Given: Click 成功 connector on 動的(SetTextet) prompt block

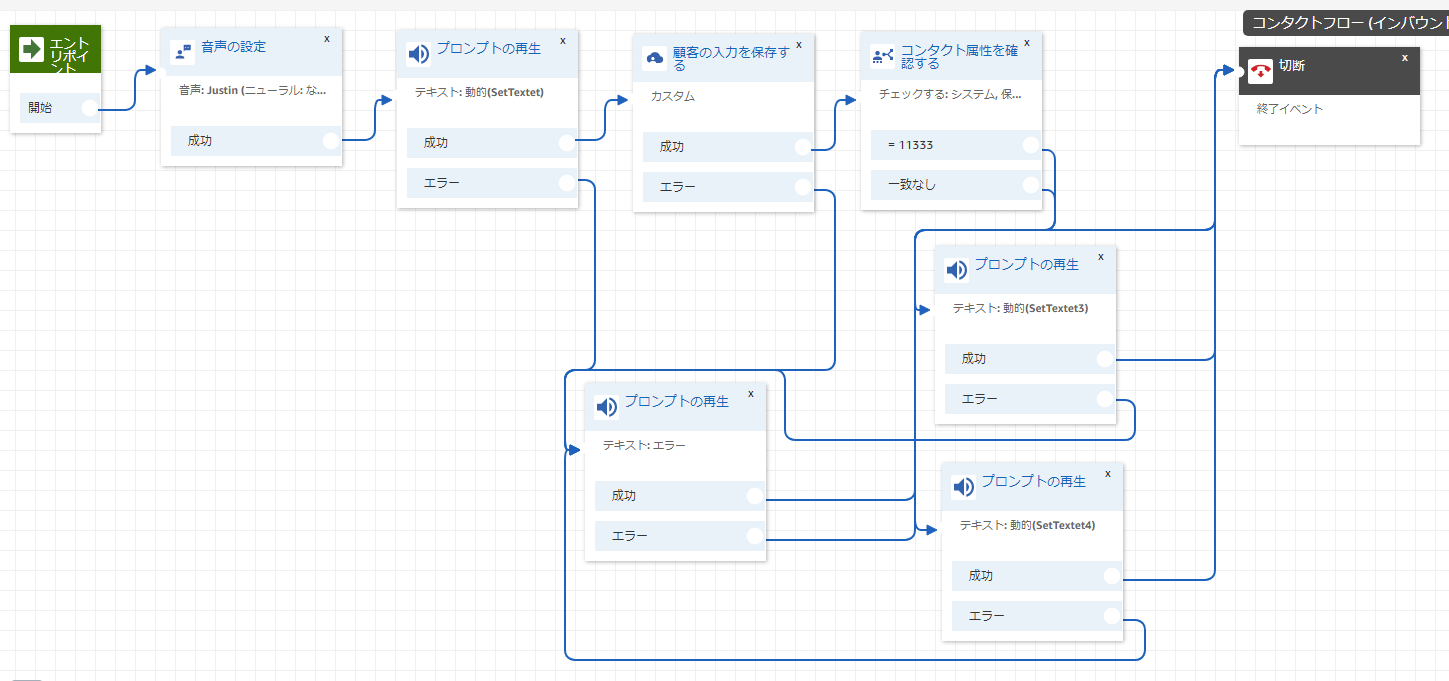Looking at the screenshot, I should 567,143.
